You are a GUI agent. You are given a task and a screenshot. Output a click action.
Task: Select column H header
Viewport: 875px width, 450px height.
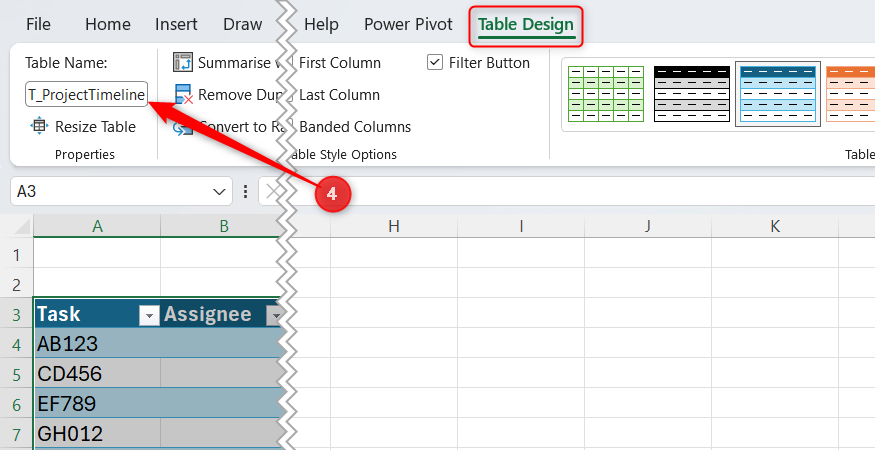click(394, 226)
